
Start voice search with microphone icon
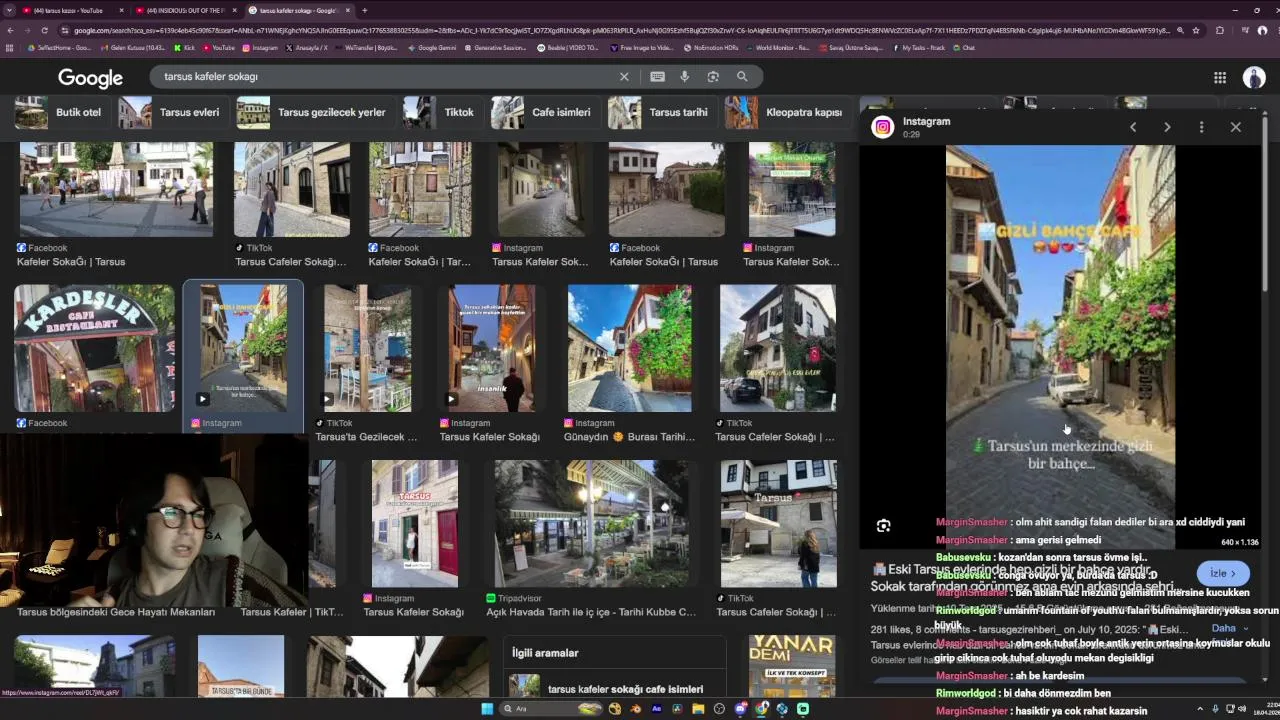point(685,76)
